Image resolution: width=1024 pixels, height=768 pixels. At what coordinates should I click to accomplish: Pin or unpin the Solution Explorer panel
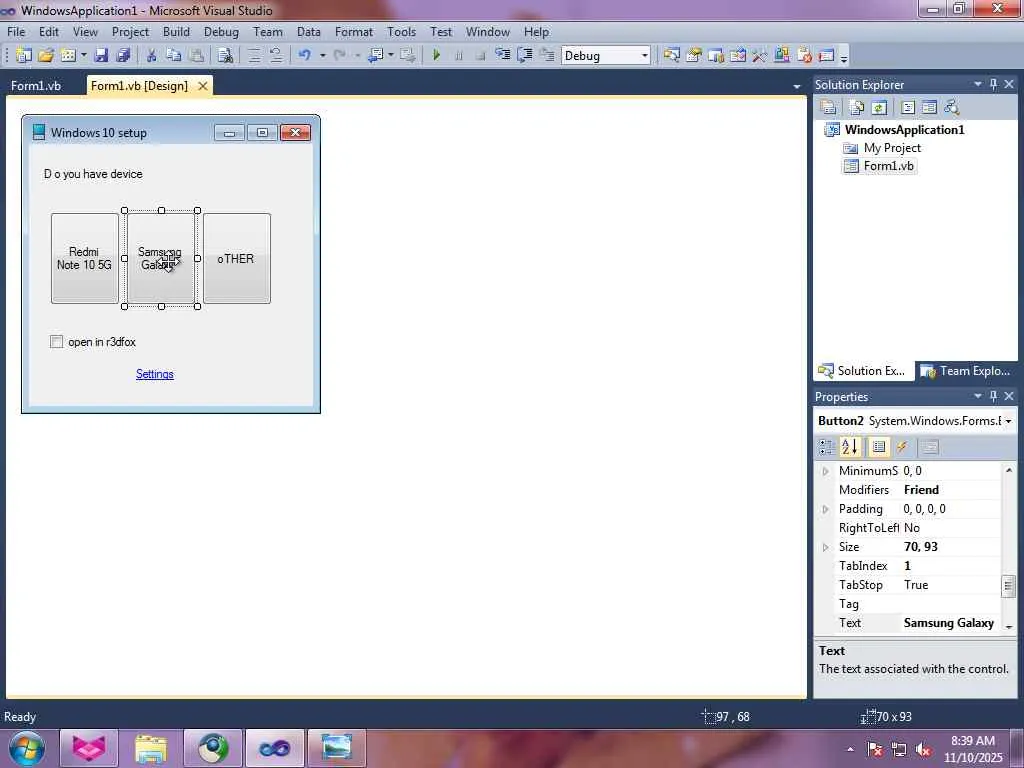(993, 84)
